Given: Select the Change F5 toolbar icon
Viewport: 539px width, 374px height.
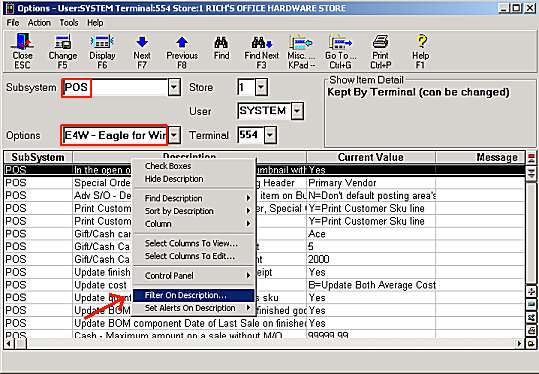Looking at the screenshot, I should coord(63,51).
